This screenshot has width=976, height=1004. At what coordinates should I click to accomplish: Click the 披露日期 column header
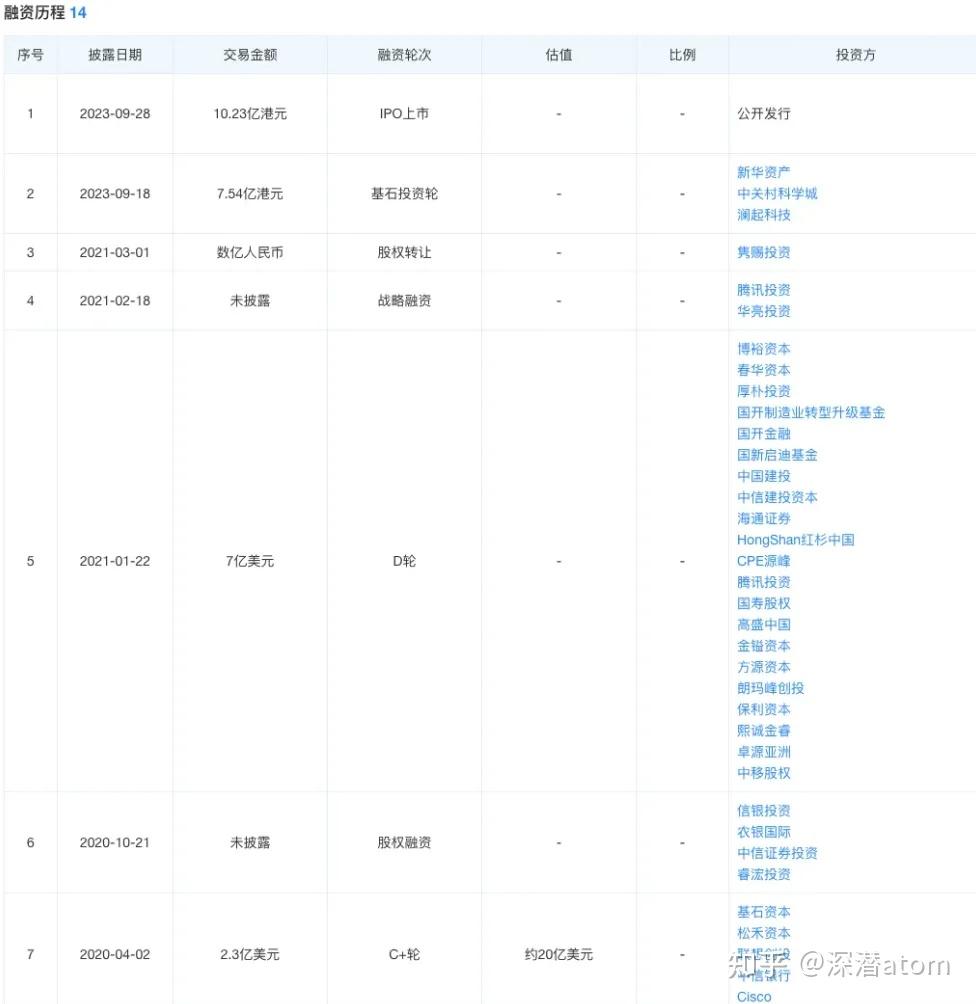coord(115,55)
